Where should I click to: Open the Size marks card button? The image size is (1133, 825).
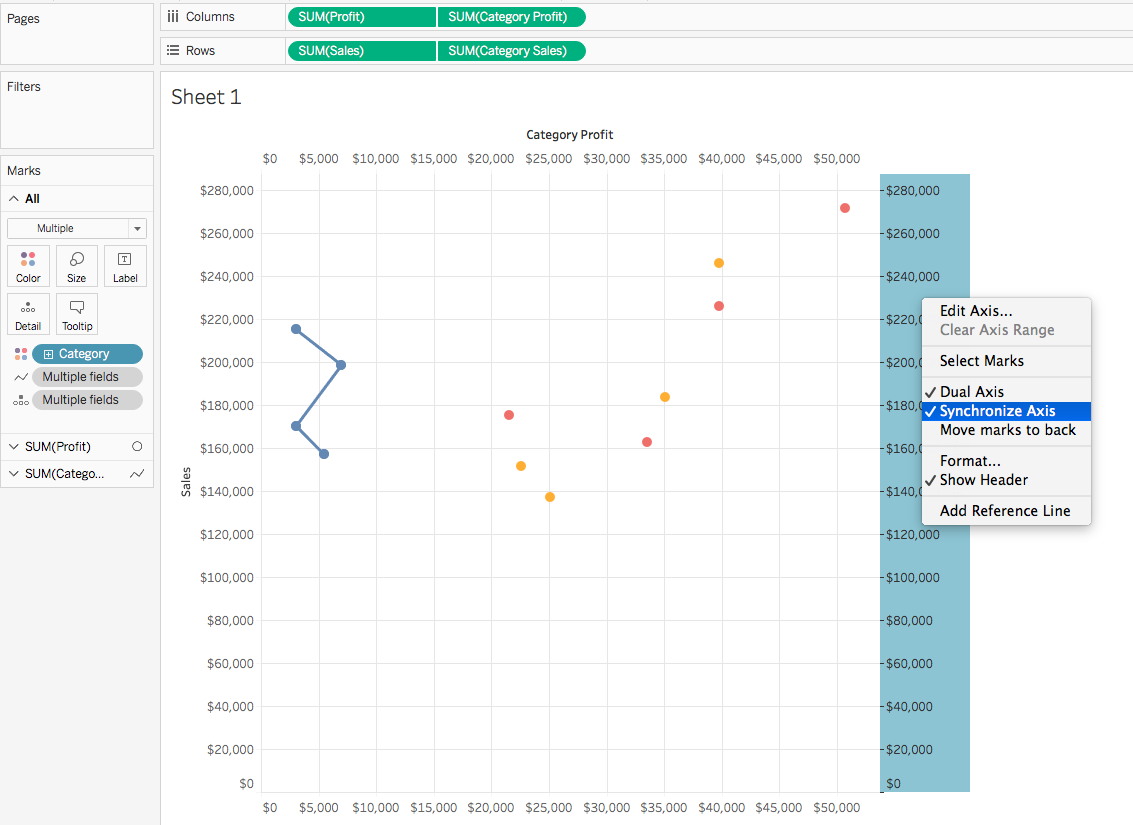[x=77, y=266]
